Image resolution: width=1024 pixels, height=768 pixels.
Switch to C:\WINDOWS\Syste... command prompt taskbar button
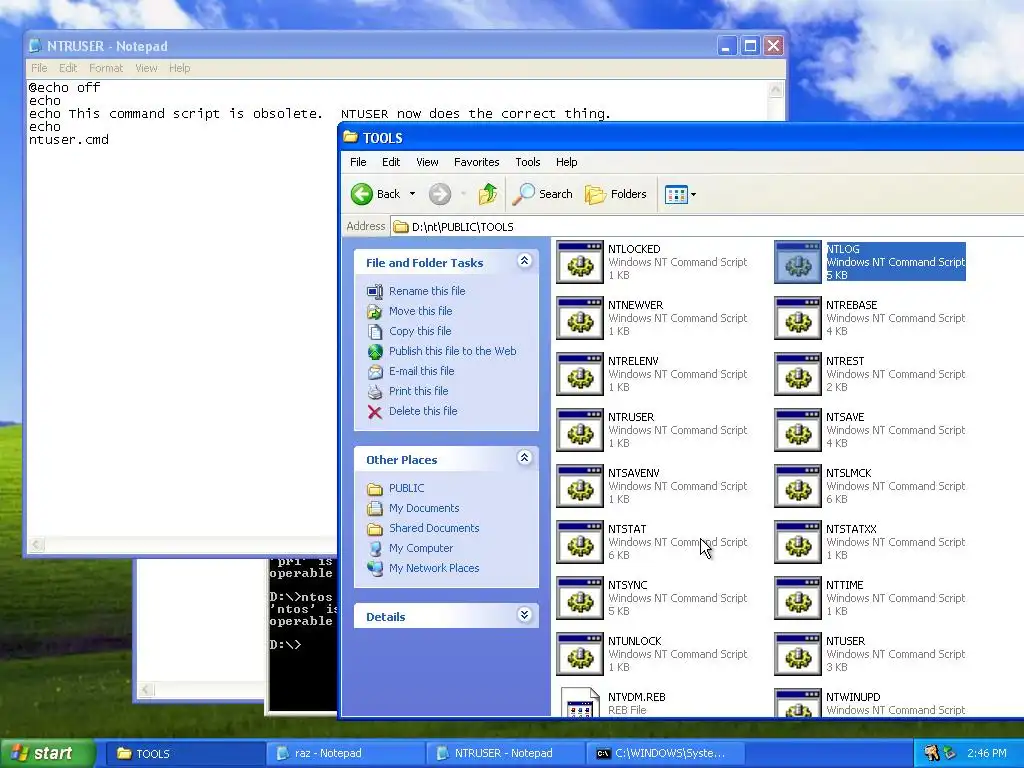[x=665, y=754]
